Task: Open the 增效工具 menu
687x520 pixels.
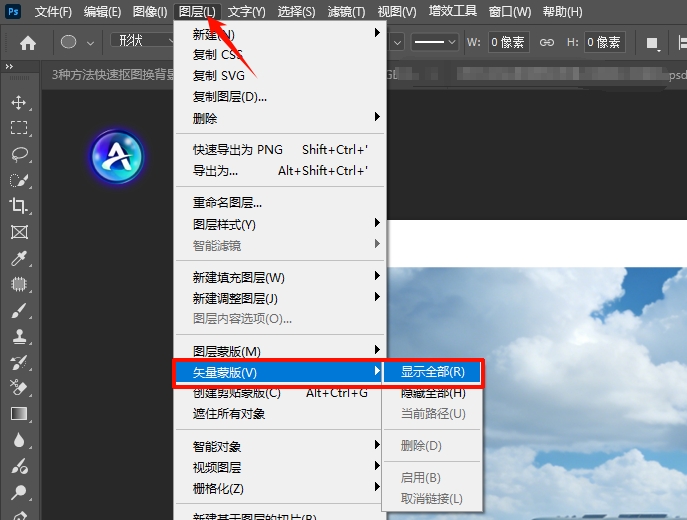Action: [453, 11]
